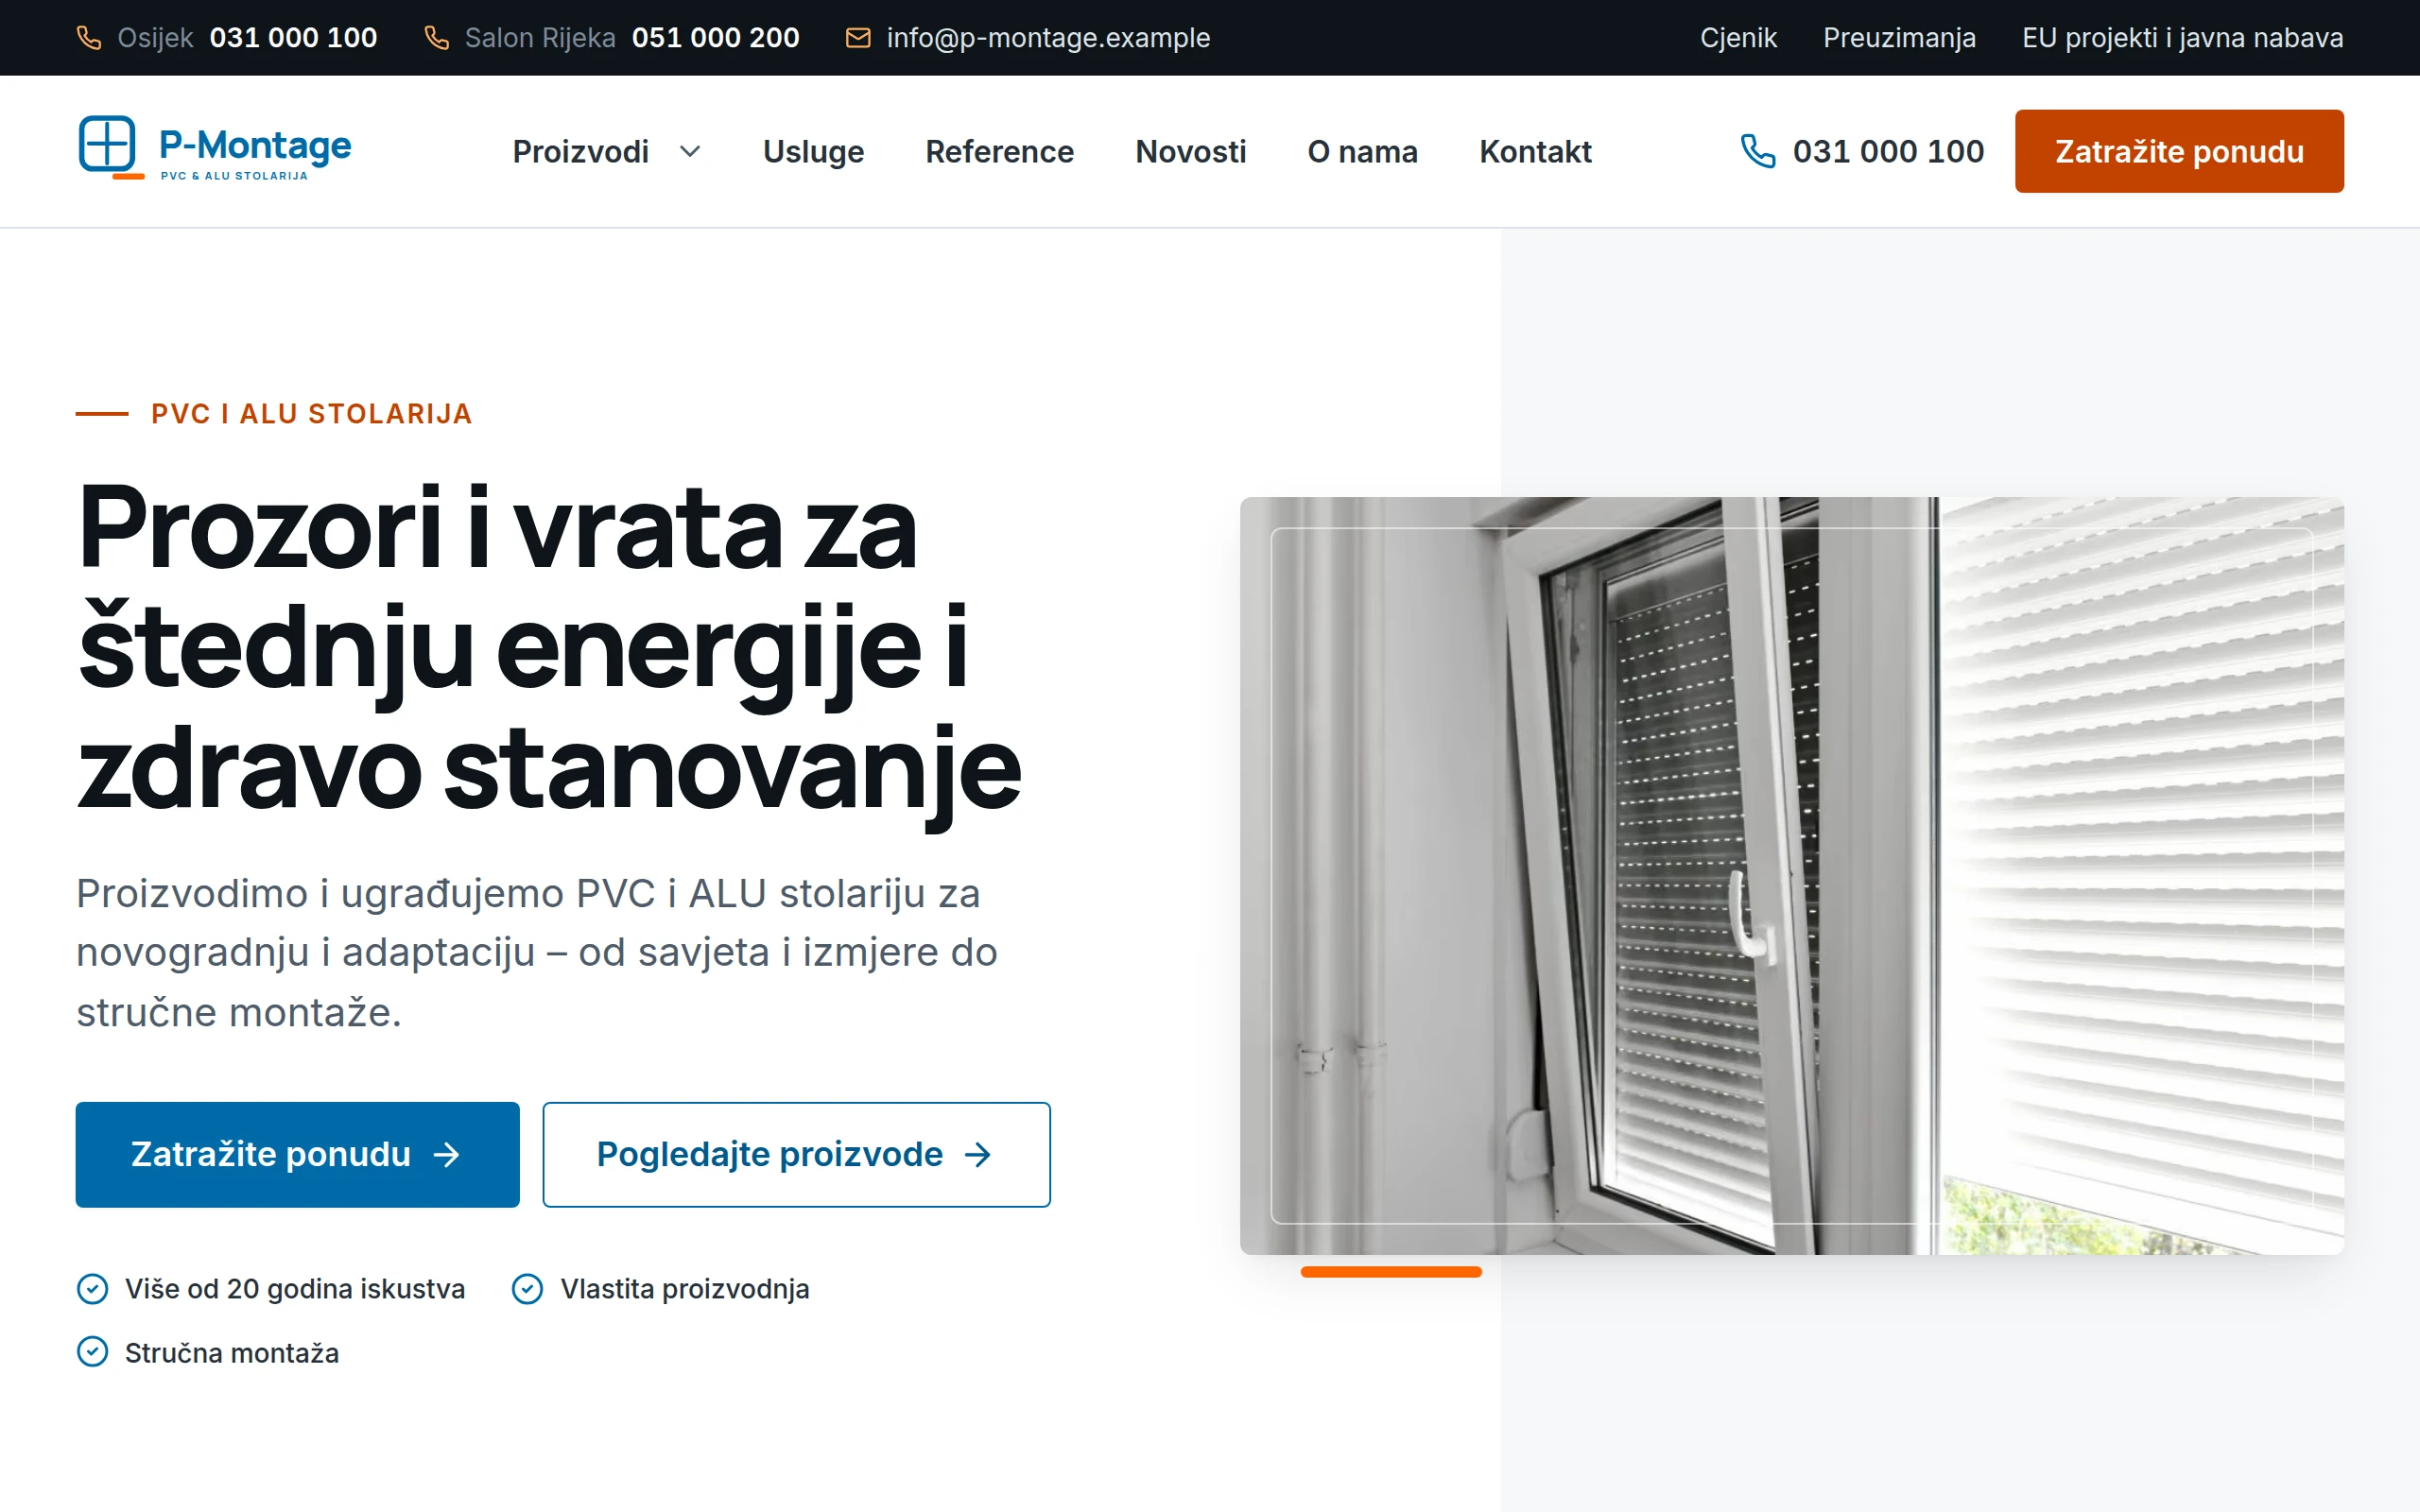Click the blue phone icon in main navigation
2420x1512 pixels.
click(1757, 151)
